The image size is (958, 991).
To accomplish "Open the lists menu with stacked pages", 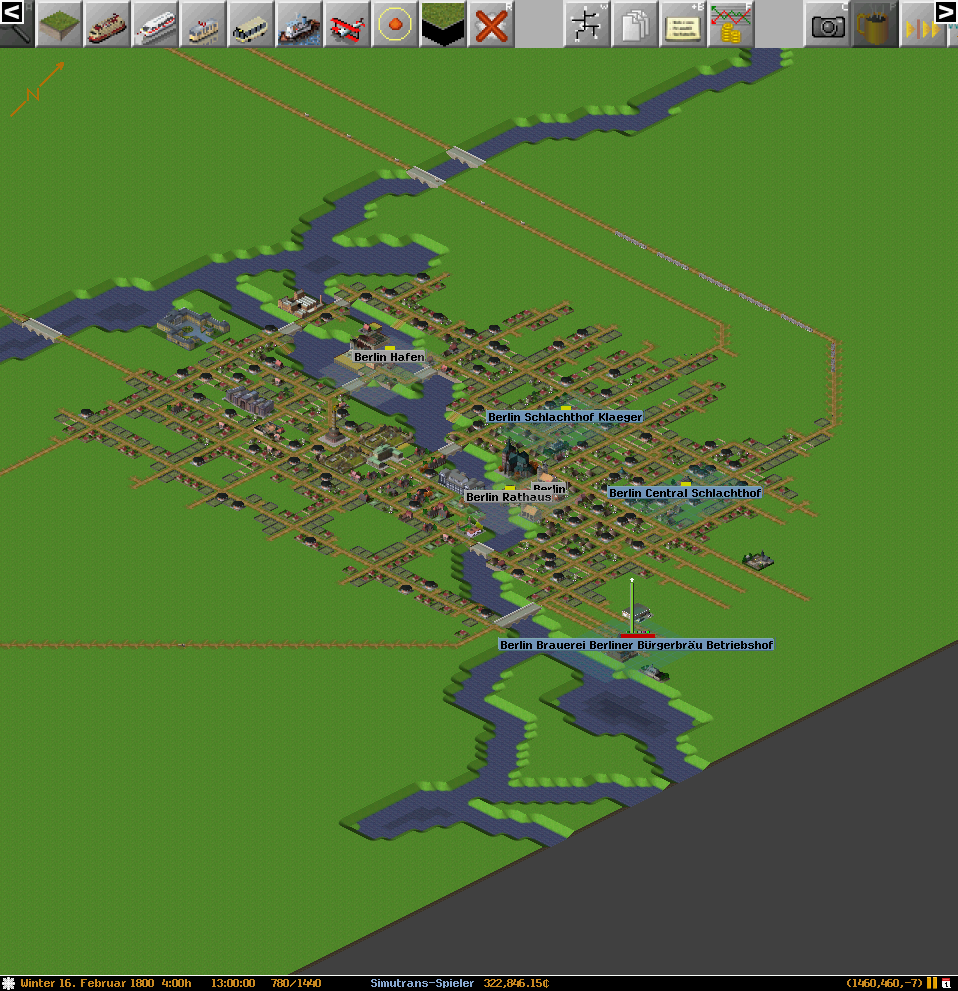I will (635, 24).
